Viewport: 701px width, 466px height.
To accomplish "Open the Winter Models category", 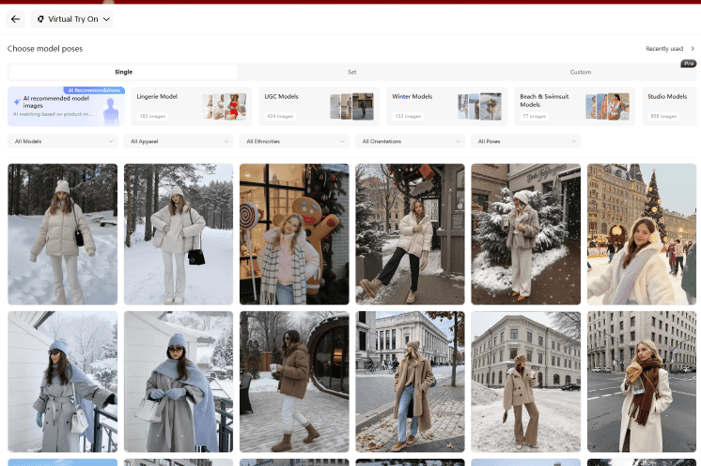I will [447, 106].
